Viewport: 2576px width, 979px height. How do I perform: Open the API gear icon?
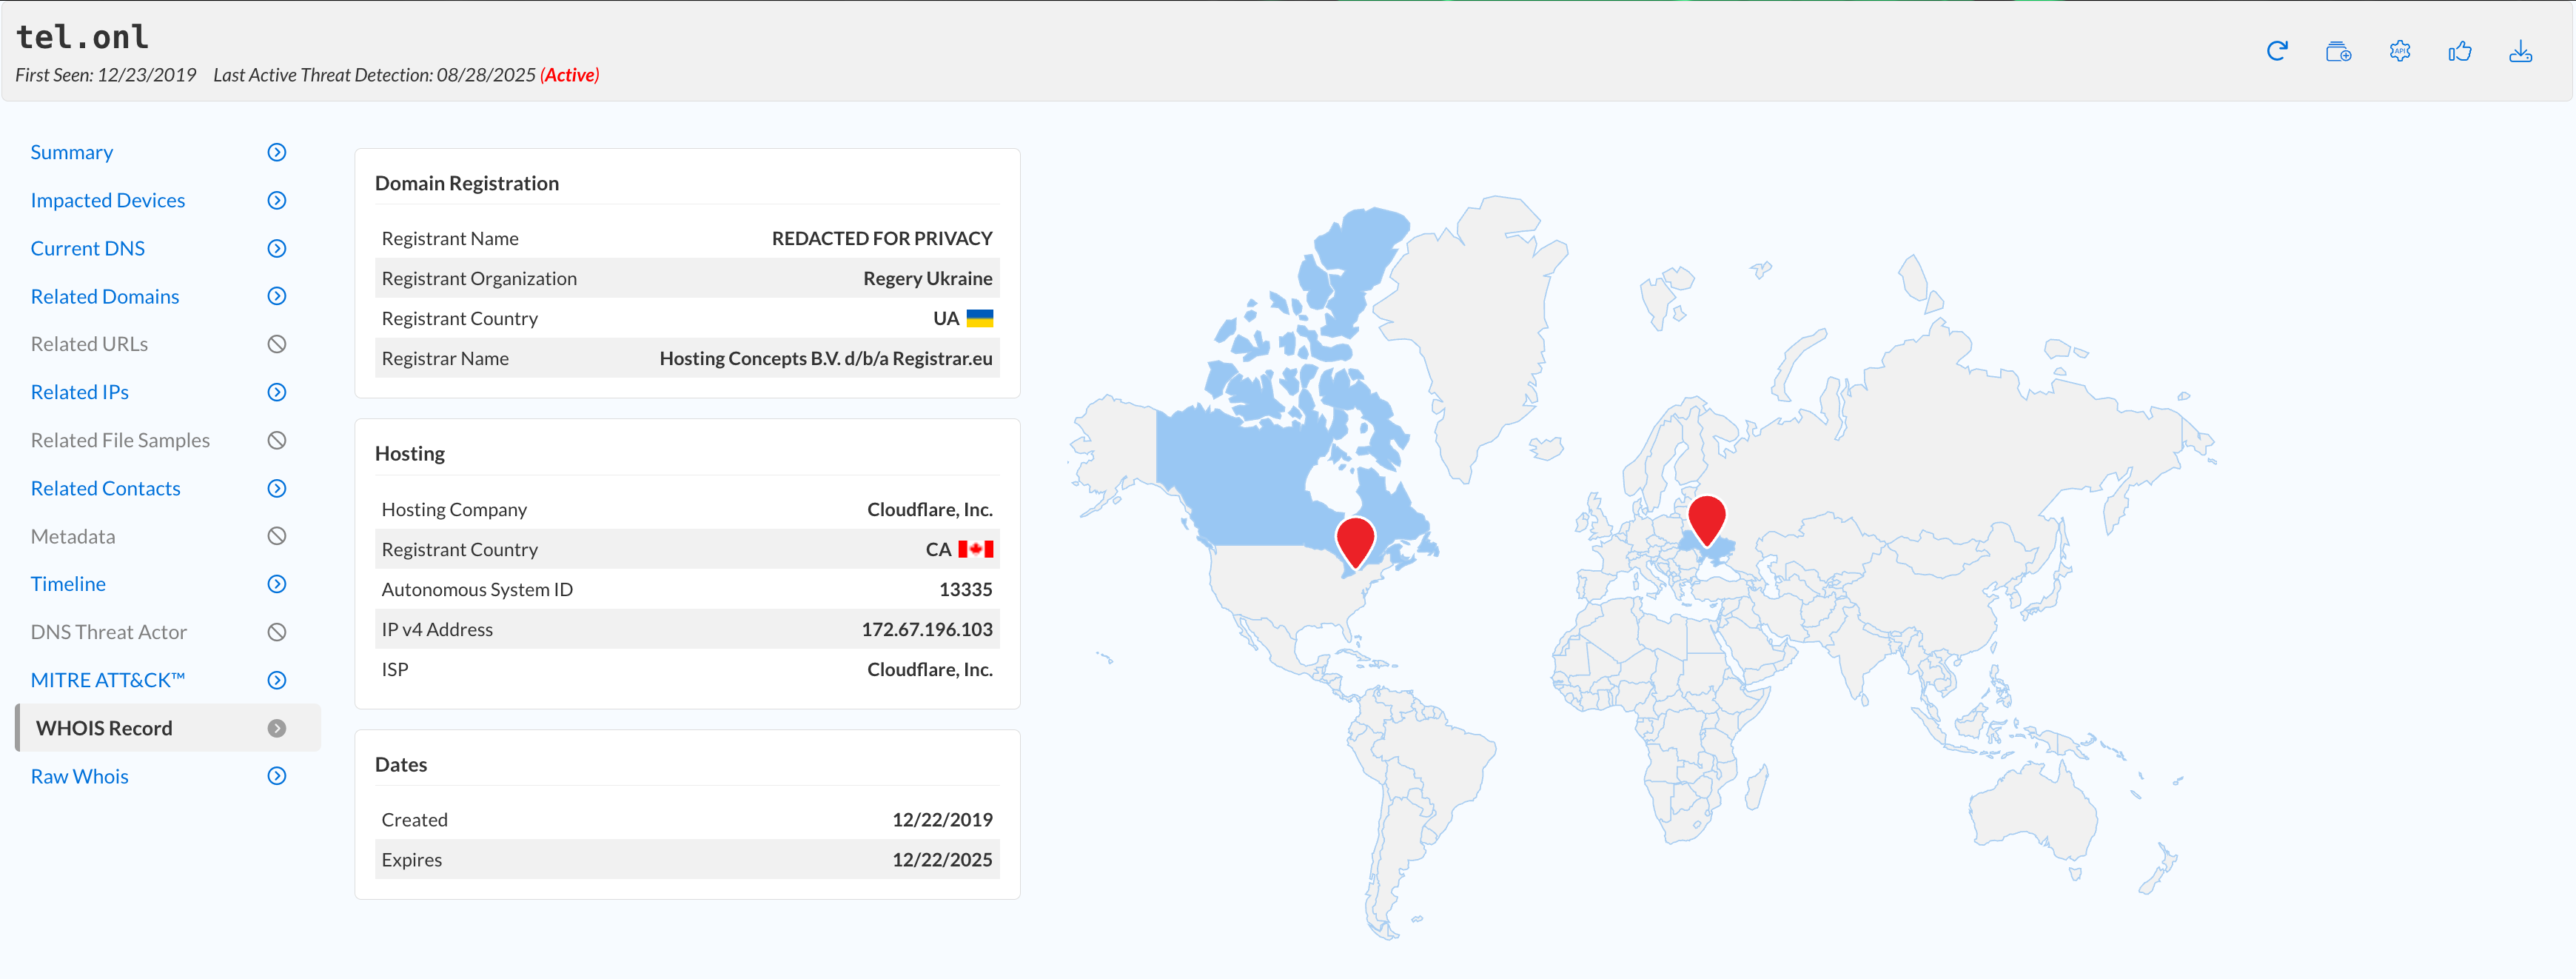(2399, 51)
